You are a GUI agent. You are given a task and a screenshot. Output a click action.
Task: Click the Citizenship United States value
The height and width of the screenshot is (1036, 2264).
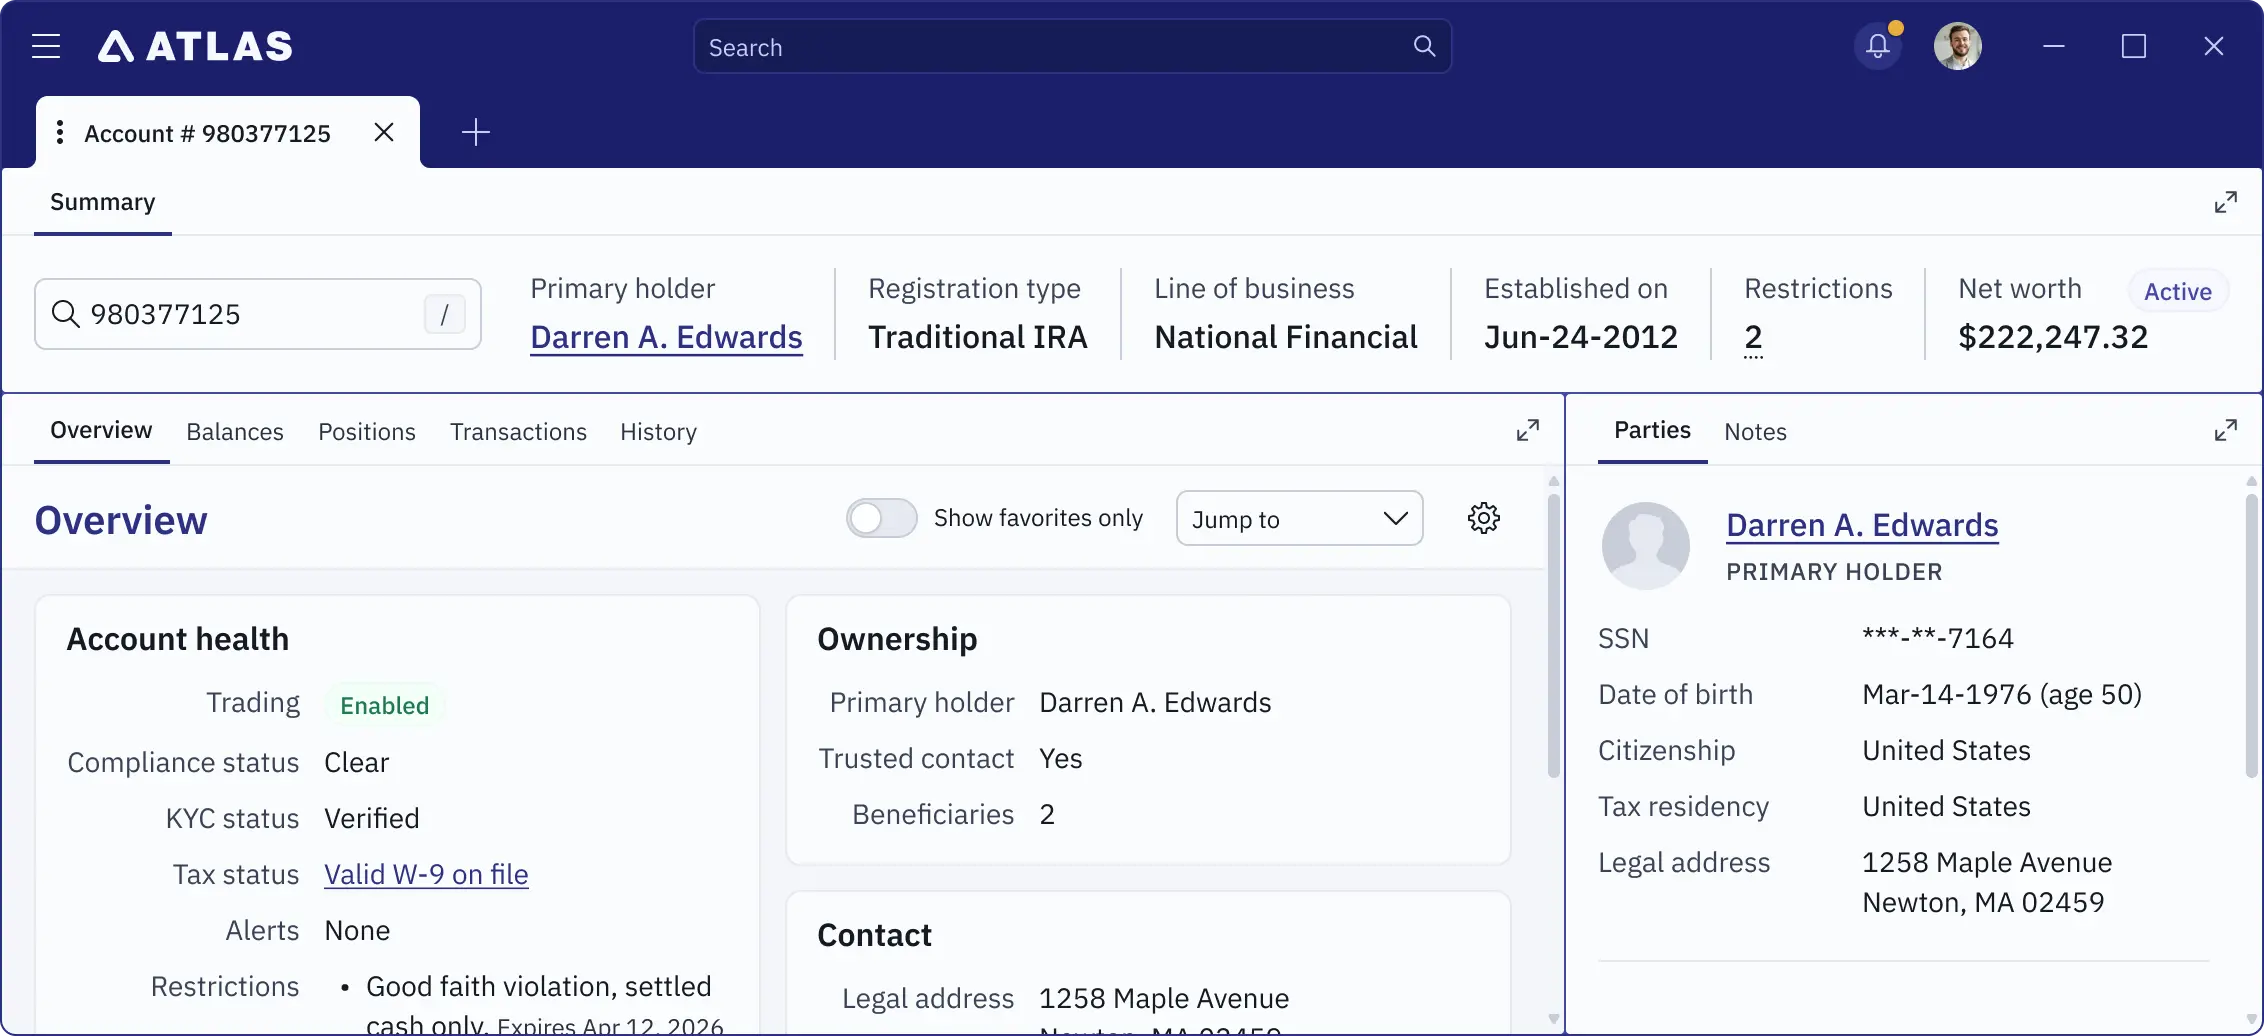click(1946, 750)
